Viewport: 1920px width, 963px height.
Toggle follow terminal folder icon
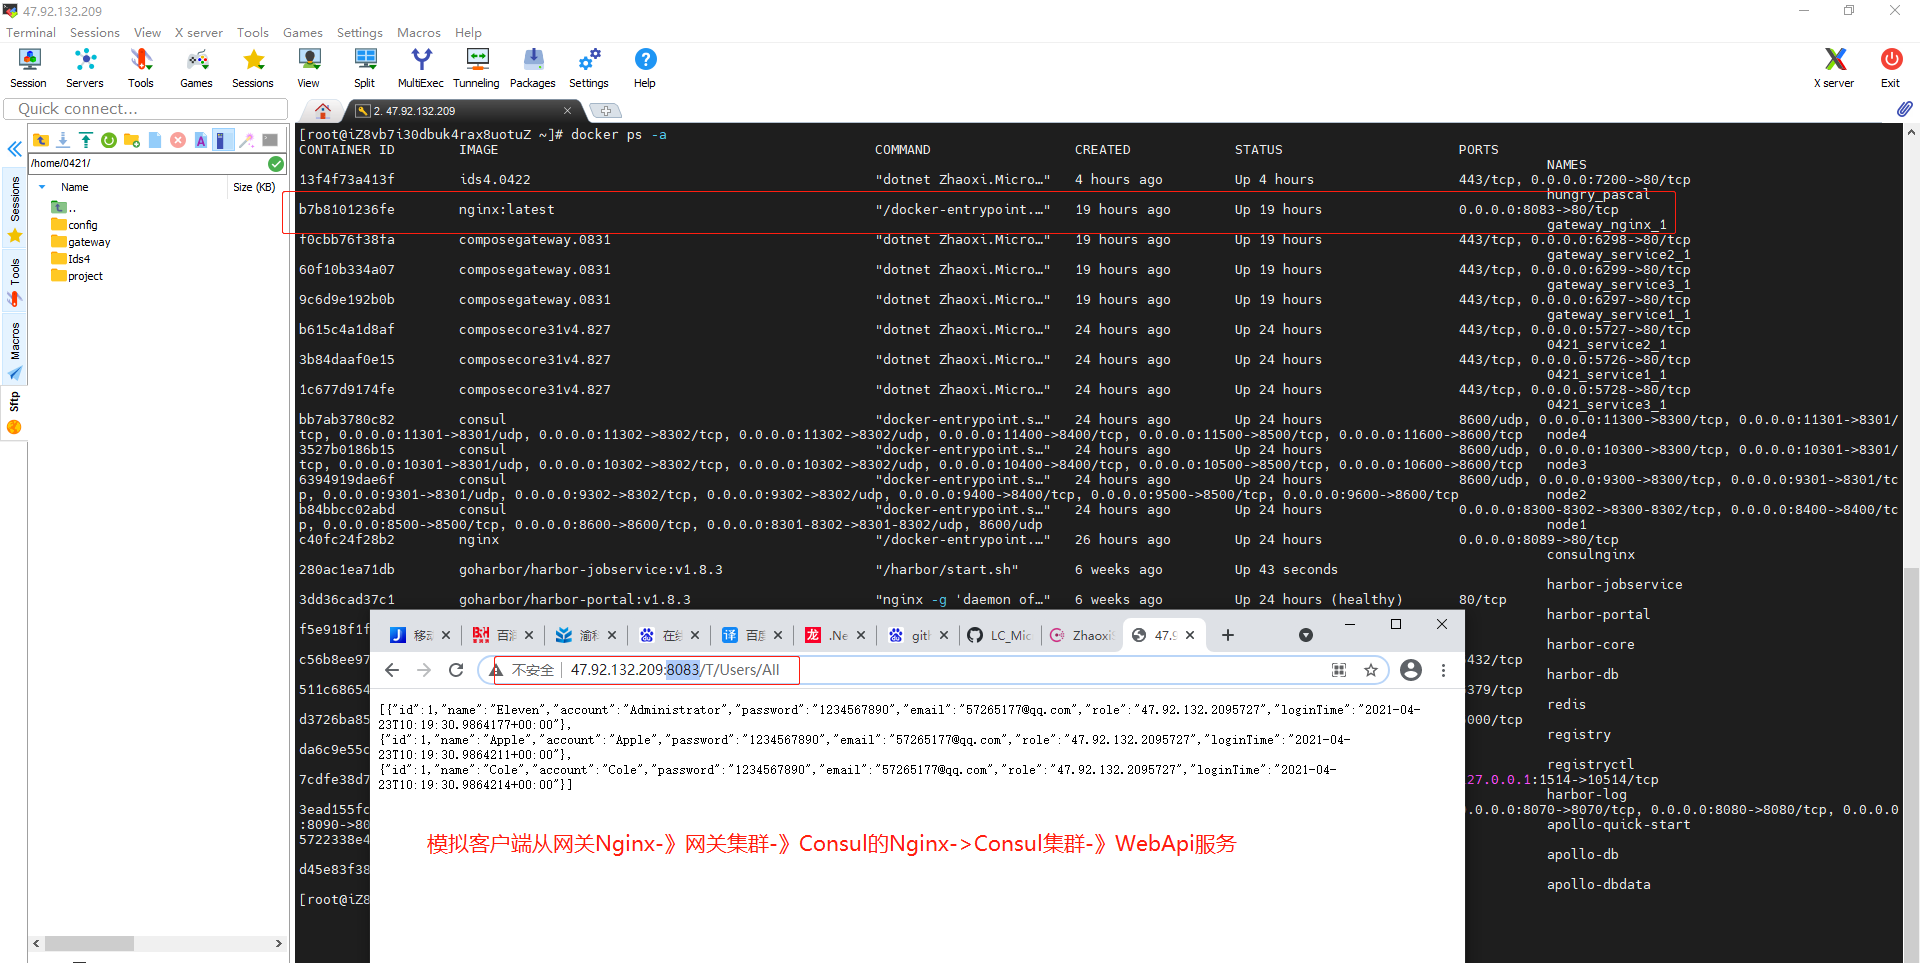224,140
